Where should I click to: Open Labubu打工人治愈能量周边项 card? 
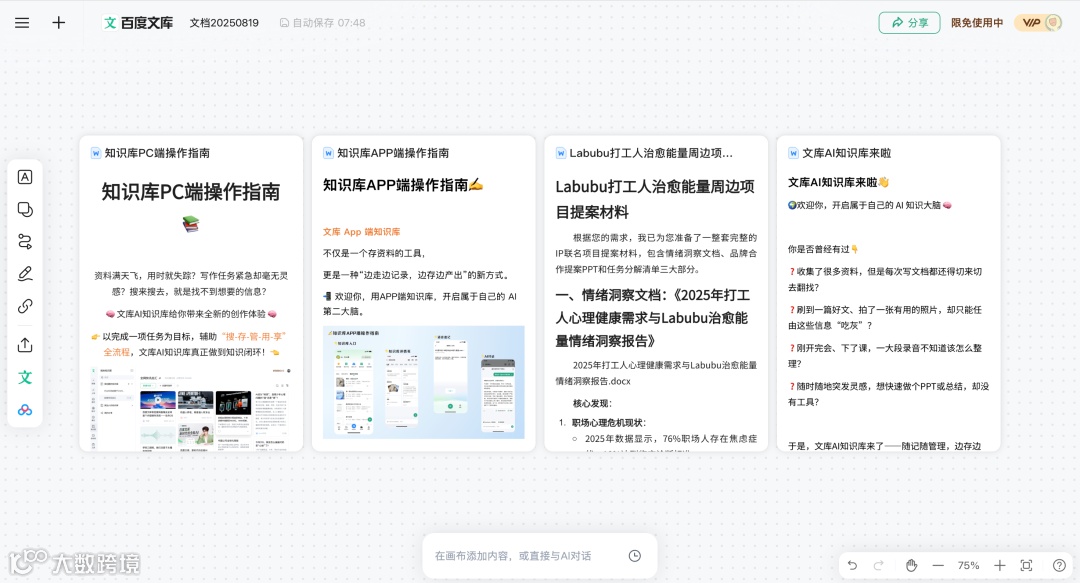click(656, 294)
